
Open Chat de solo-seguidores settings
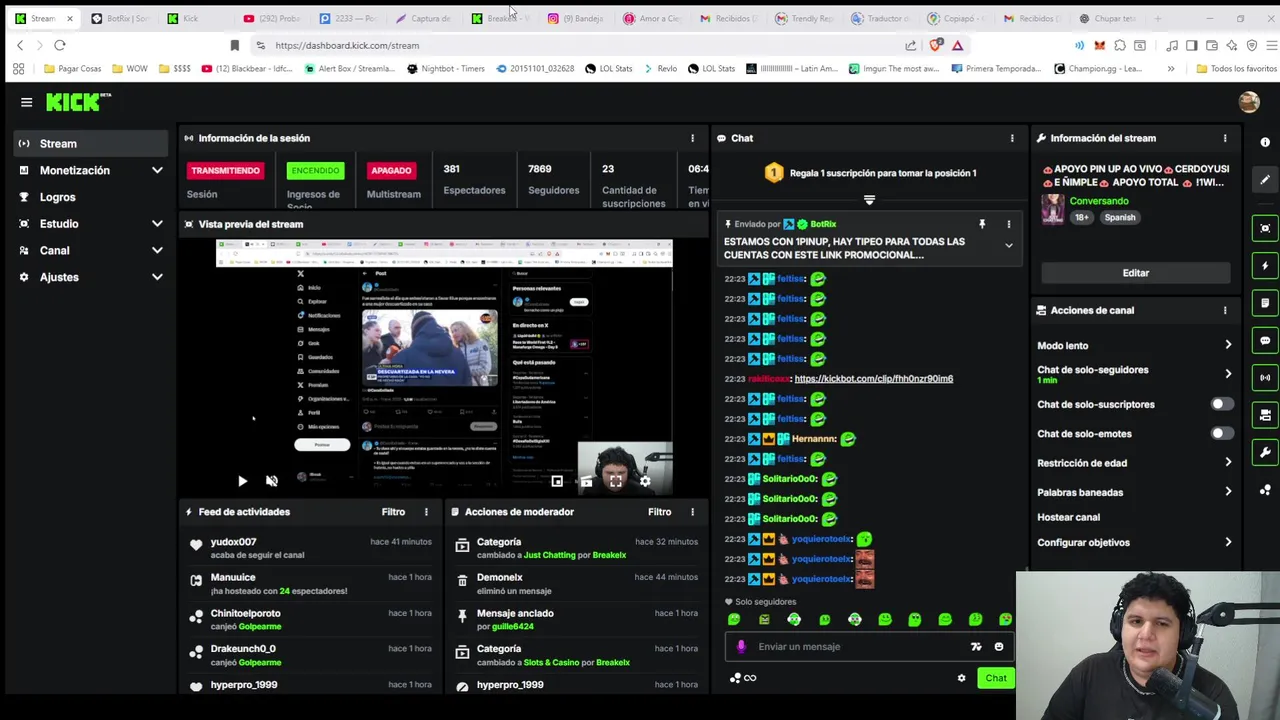(x=1135, y=374)
